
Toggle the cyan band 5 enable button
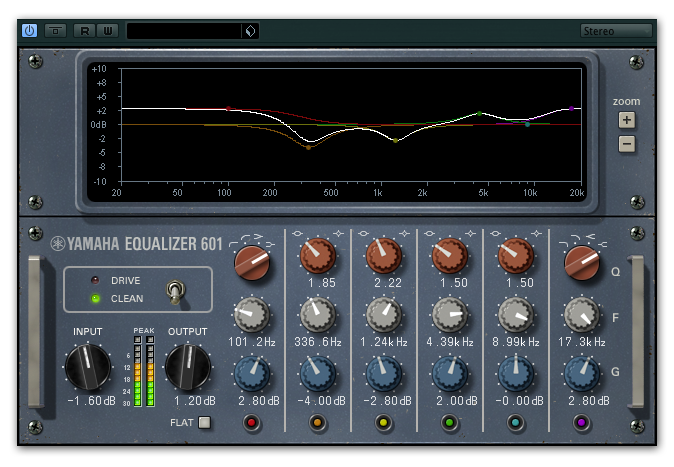tap(515, 423)
